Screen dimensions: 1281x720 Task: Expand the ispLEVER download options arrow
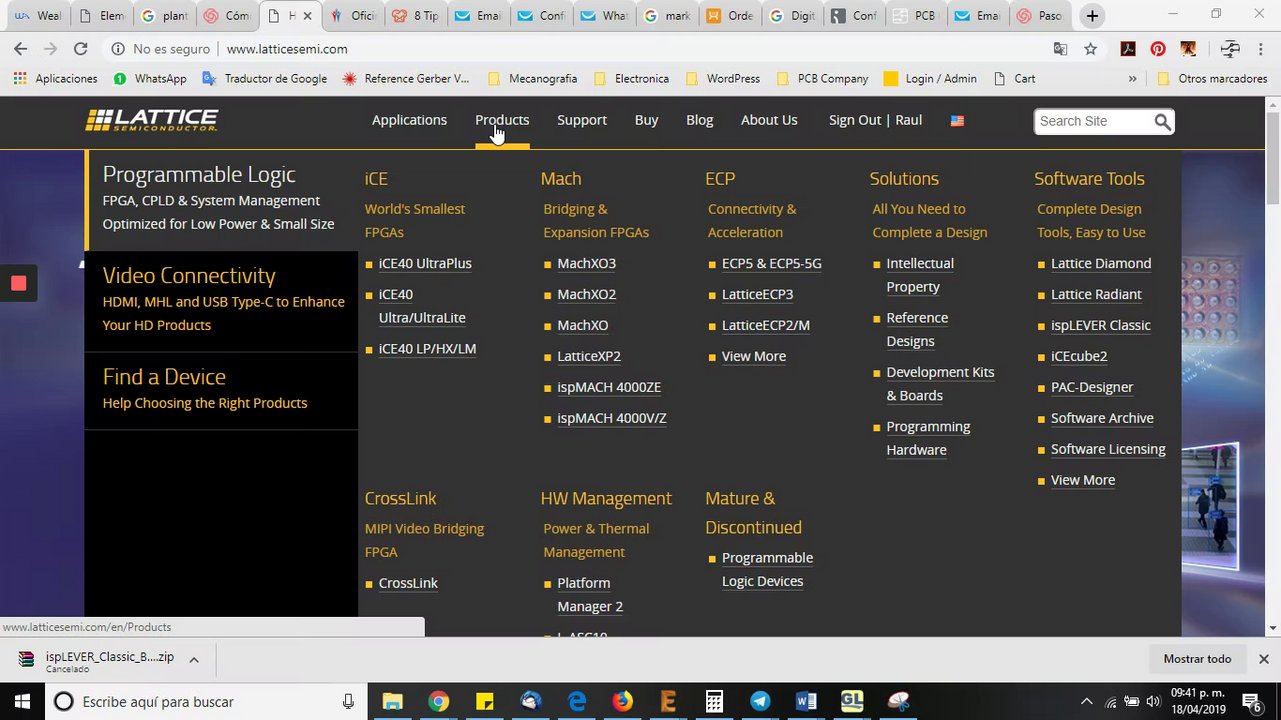click(194, 659)
